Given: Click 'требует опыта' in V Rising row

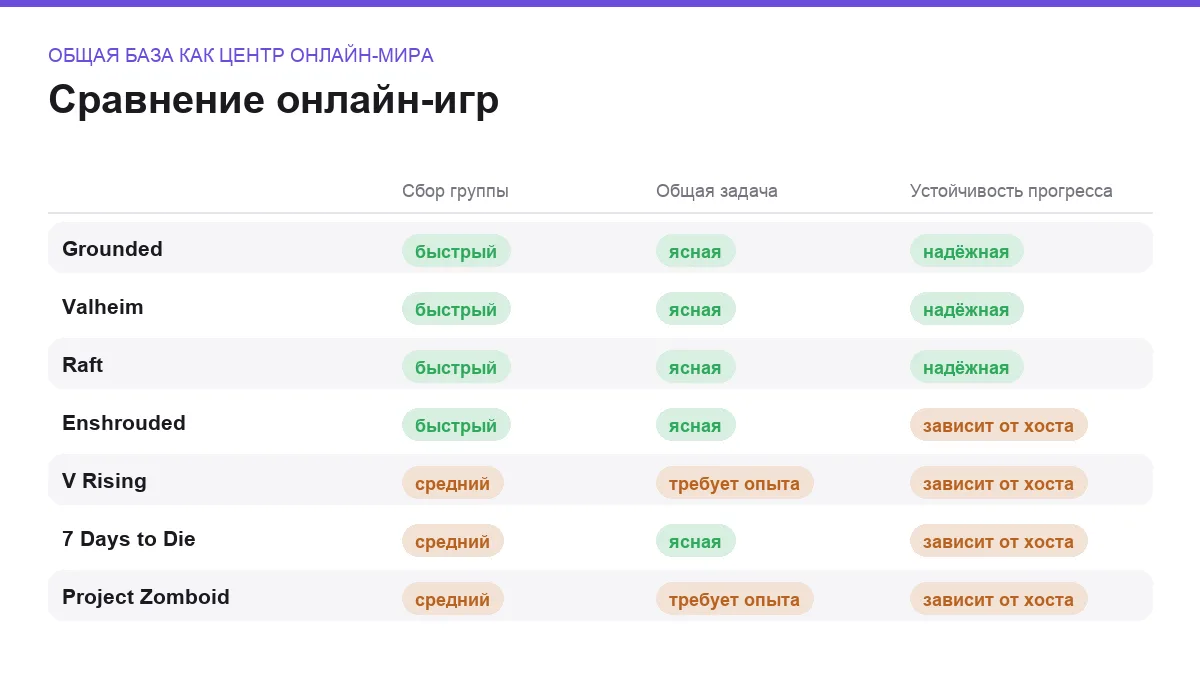Looking at the screenshot, I should [x=734, y=483].
